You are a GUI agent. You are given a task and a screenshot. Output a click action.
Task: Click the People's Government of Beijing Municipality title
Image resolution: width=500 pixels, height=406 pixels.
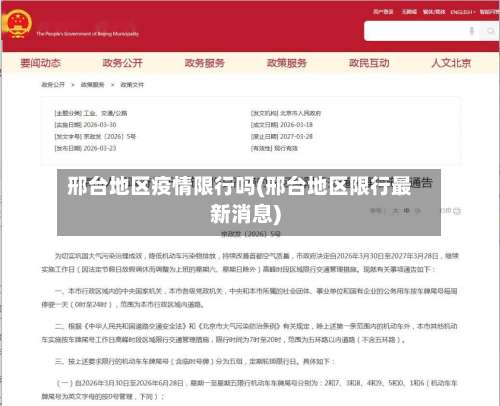point(88,34)
